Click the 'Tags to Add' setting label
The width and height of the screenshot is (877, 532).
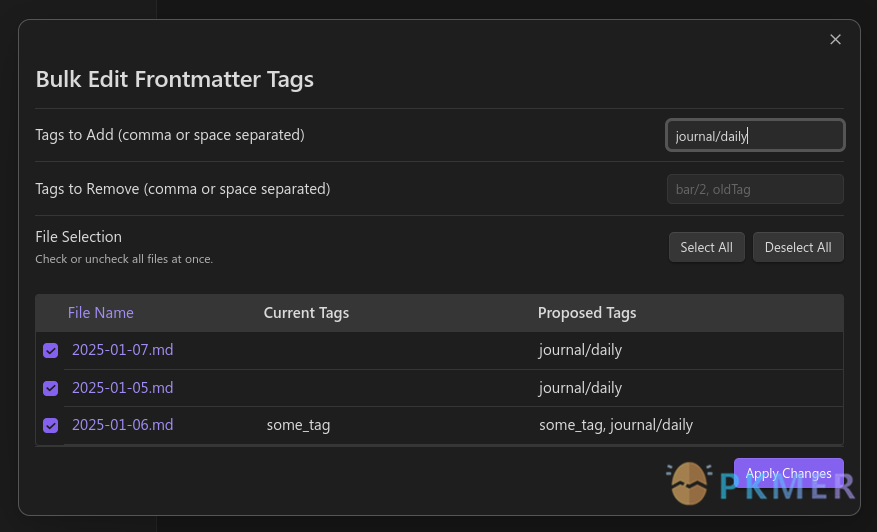(x=170, y=135)
